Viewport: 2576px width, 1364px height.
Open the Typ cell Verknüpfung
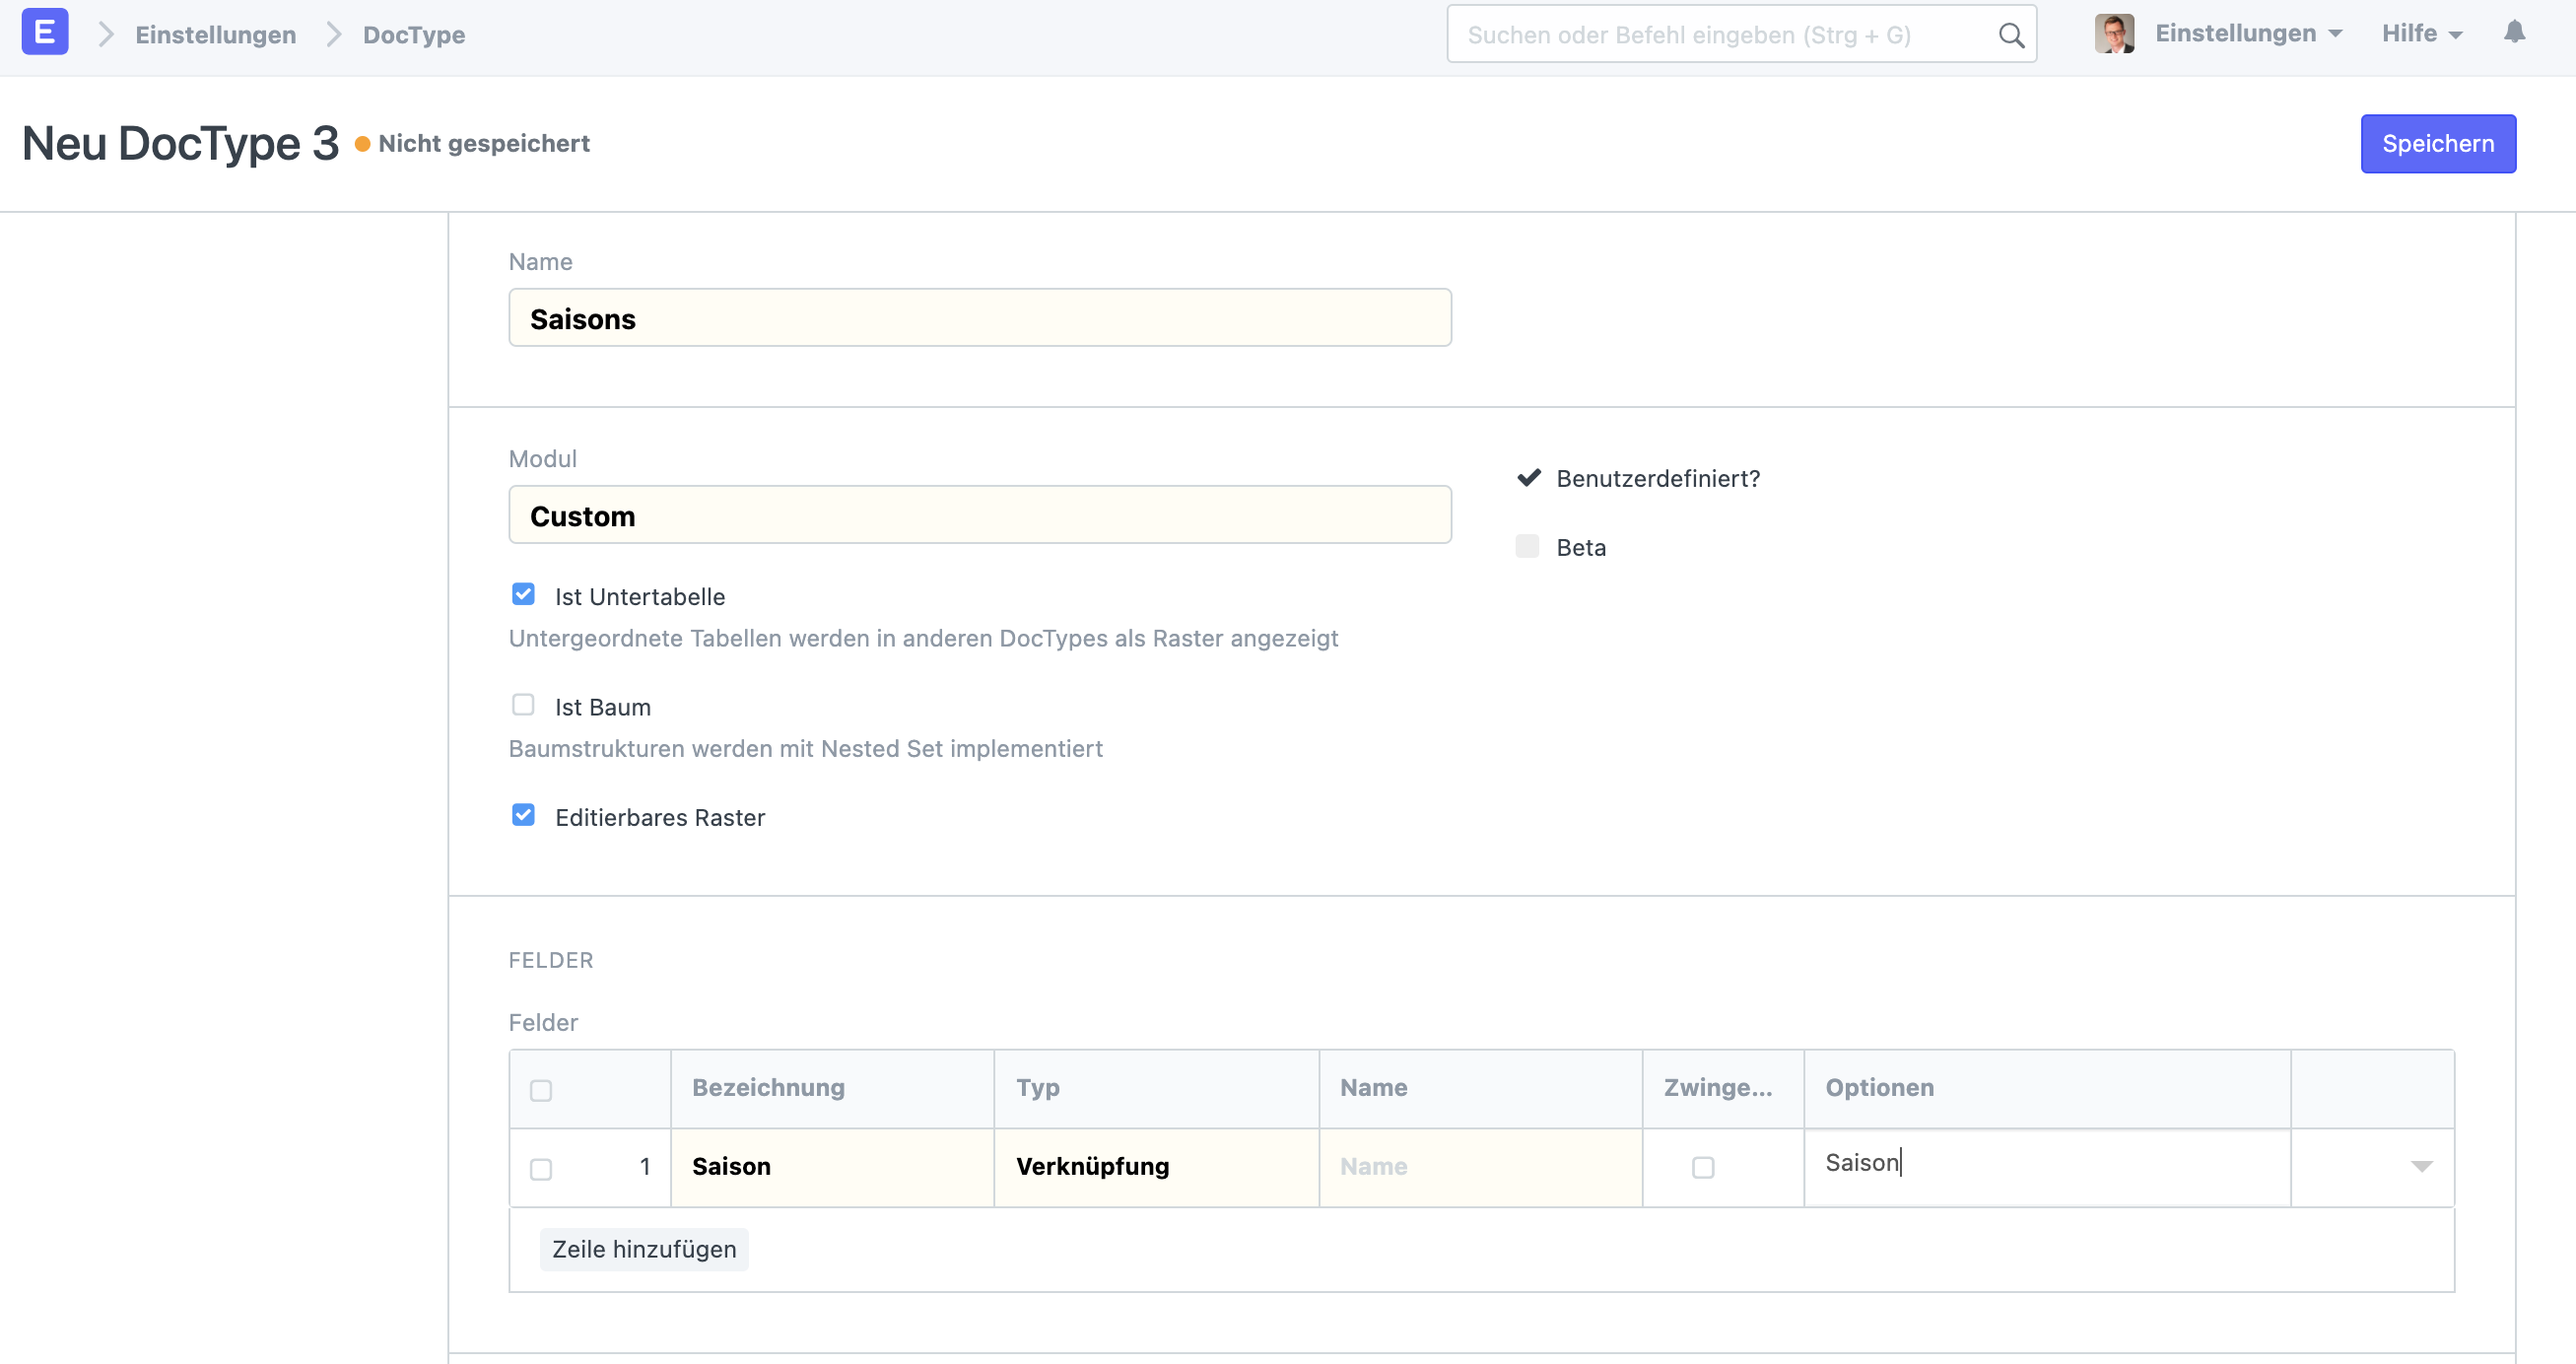[1156, 1167]
